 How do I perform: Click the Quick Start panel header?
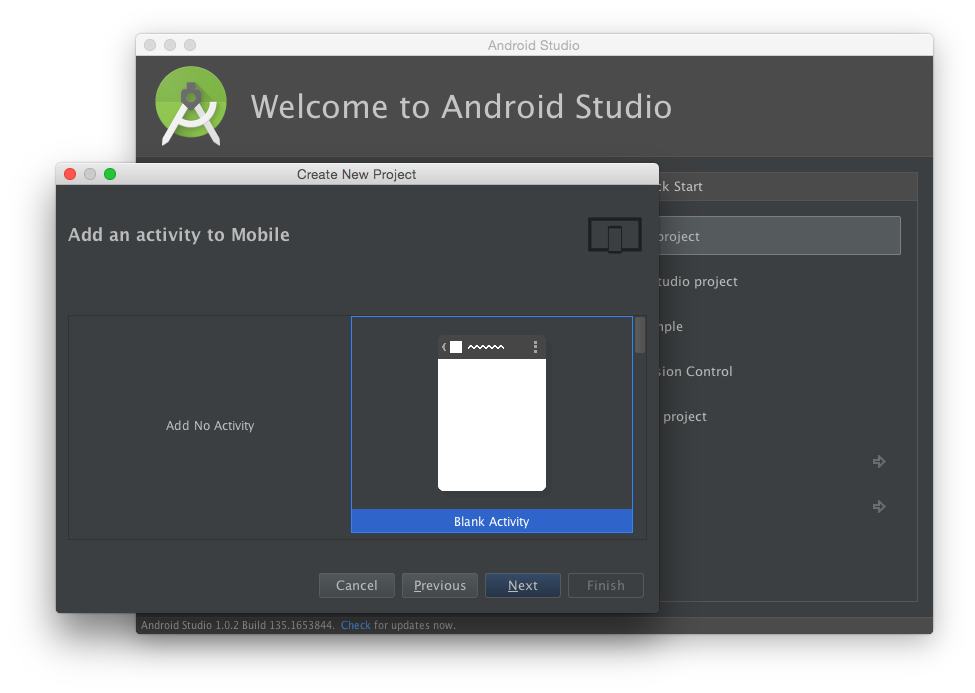788,187
